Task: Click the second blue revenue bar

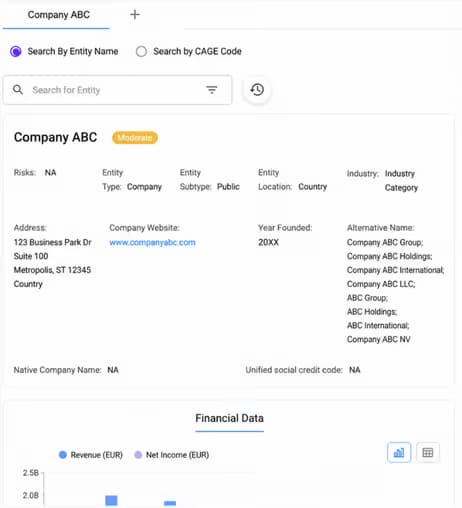Action: pyautogui.click(x=170, y=503)
